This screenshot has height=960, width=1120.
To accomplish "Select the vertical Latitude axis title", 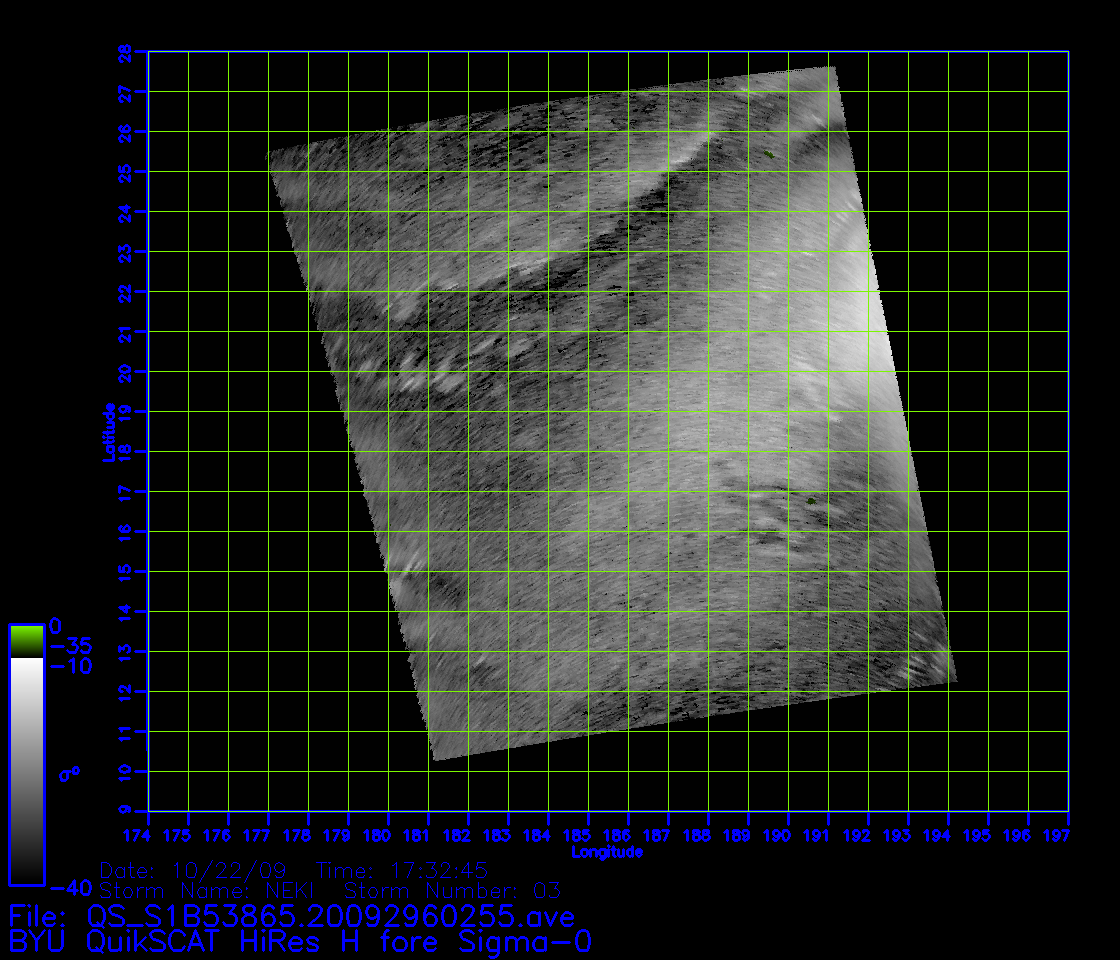I will pyautogui.click(x=107, y=432).
